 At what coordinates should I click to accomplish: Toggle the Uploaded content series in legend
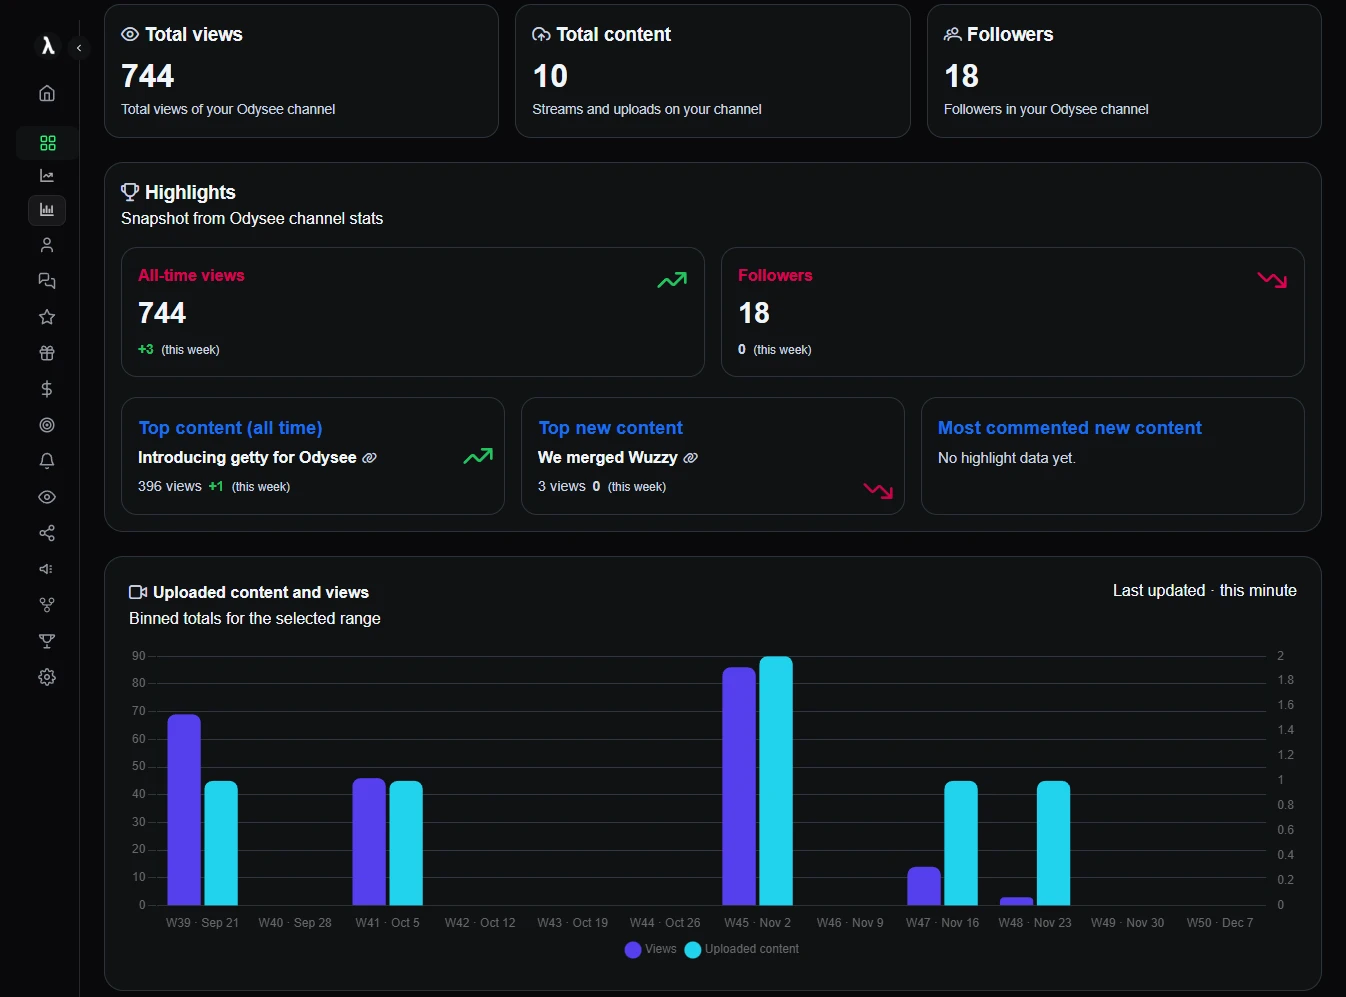(x=742, y=949)
